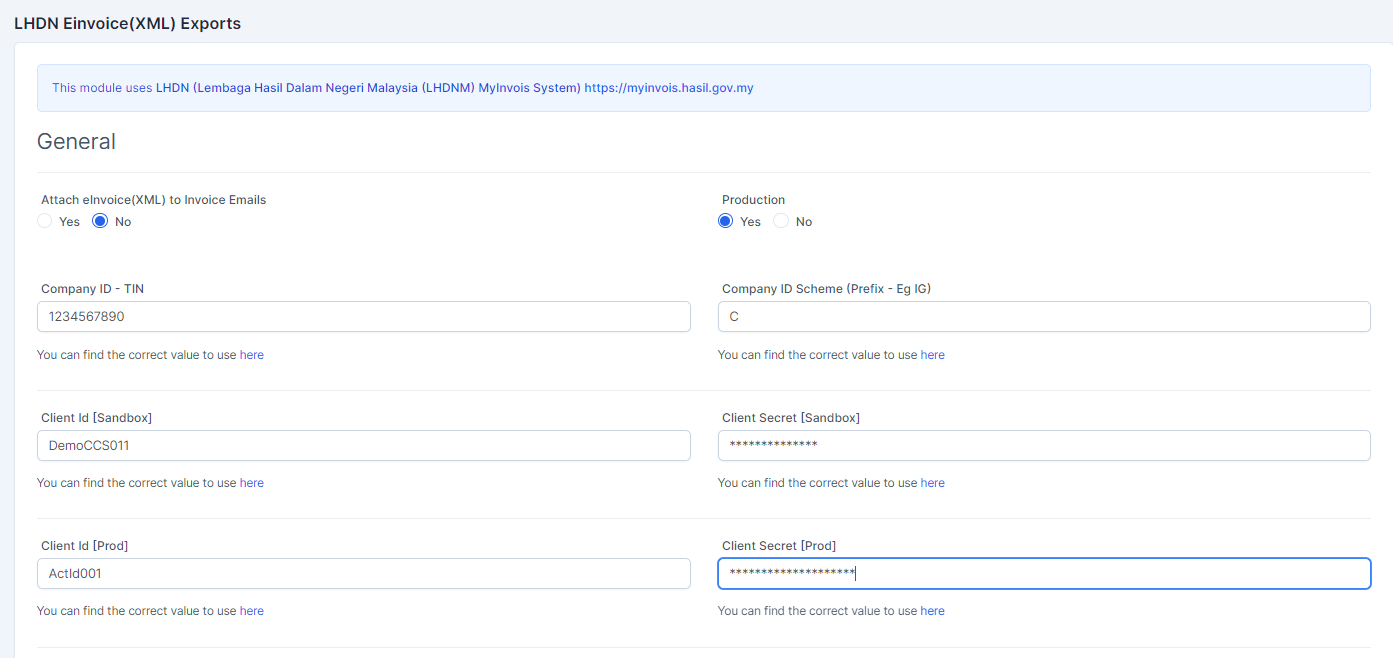Visit the myinvois.hasil.gov.my URL link

(669, 88)
